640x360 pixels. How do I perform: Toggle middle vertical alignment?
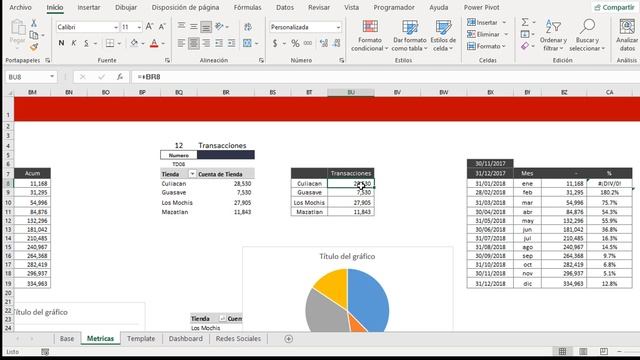[193, 27]
